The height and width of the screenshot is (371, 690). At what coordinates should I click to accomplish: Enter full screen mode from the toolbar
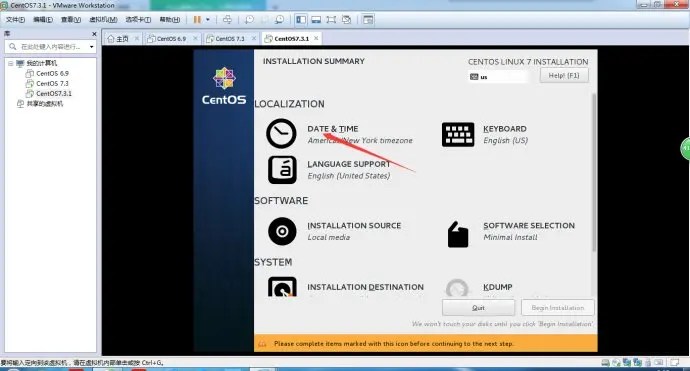coord(331,19)
